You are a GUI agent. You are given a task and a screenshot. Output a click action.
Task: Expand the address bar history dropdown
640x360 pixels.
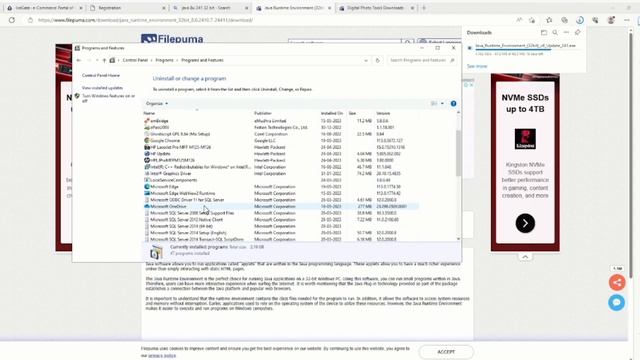366,60
